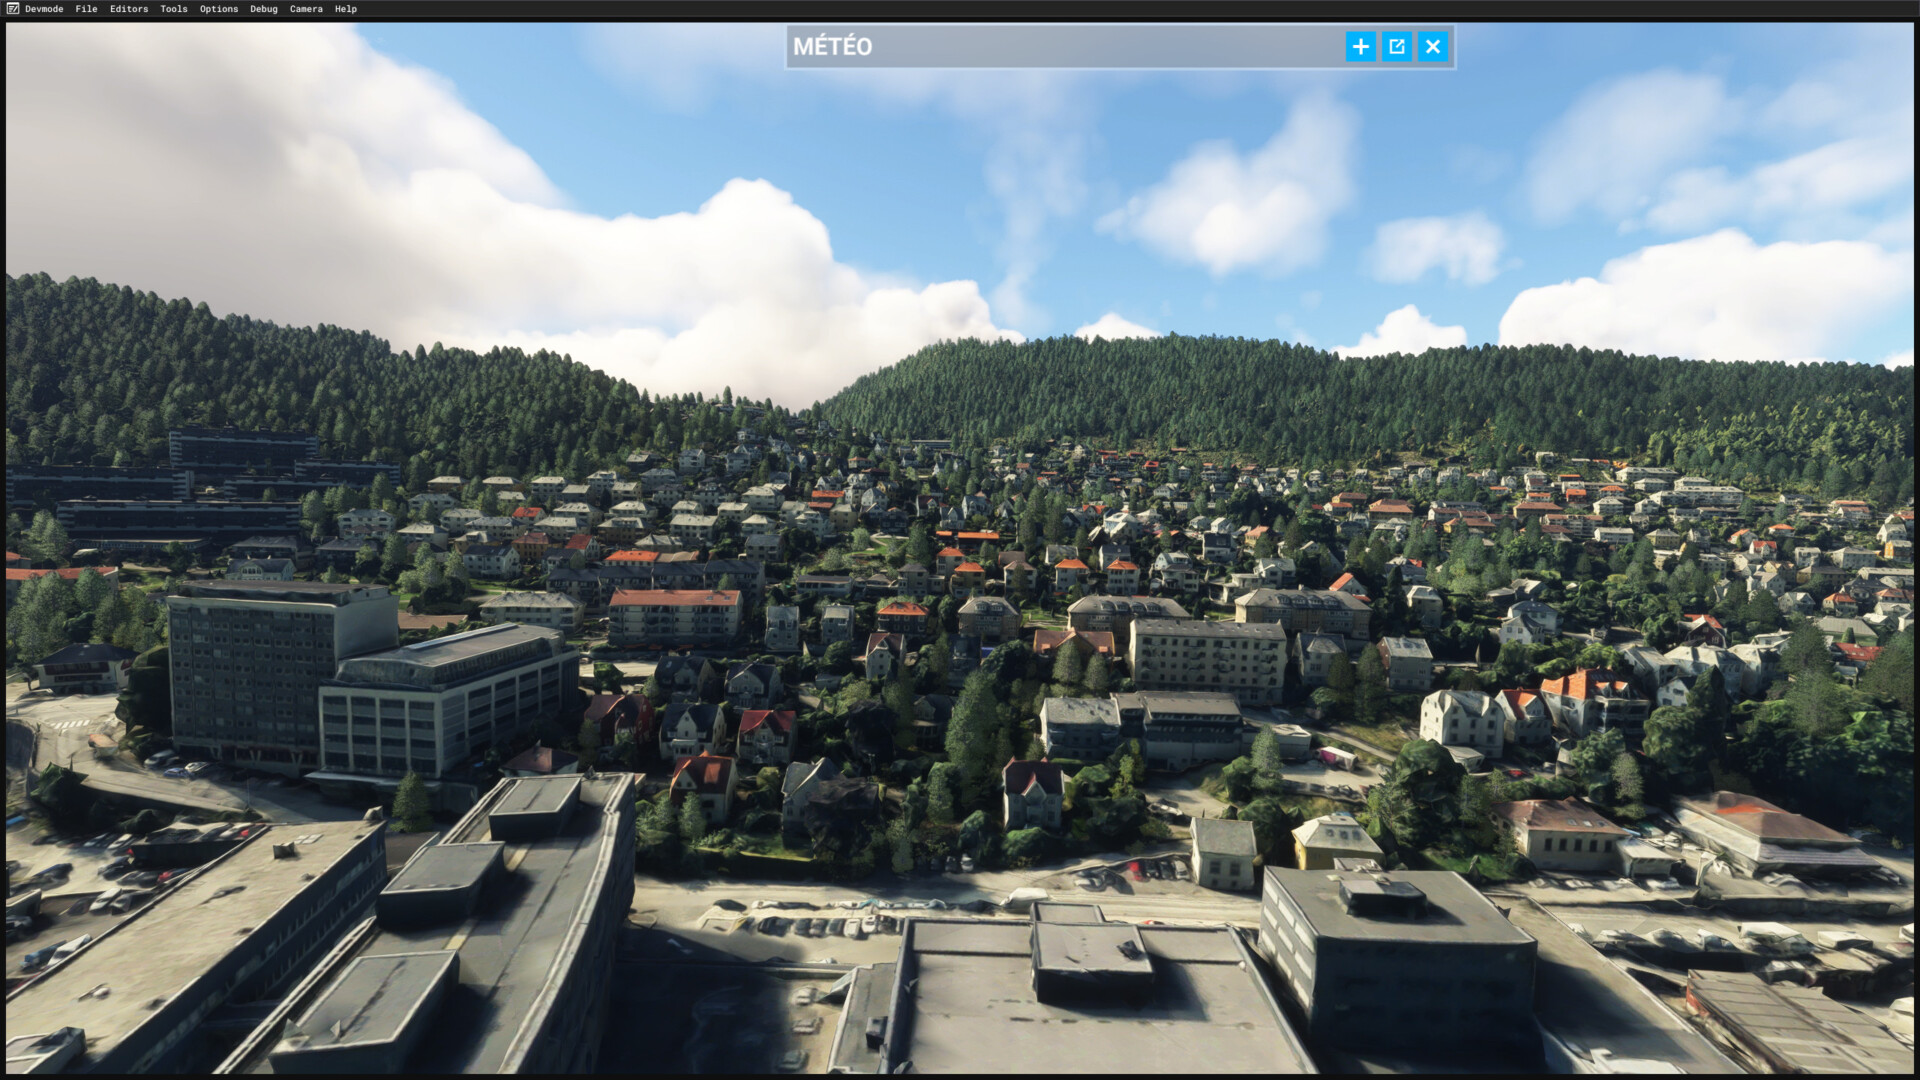Viewport: 1920px width, 1080px height.
Task: Open the Editors menu
Action: (x=128, y=9)
